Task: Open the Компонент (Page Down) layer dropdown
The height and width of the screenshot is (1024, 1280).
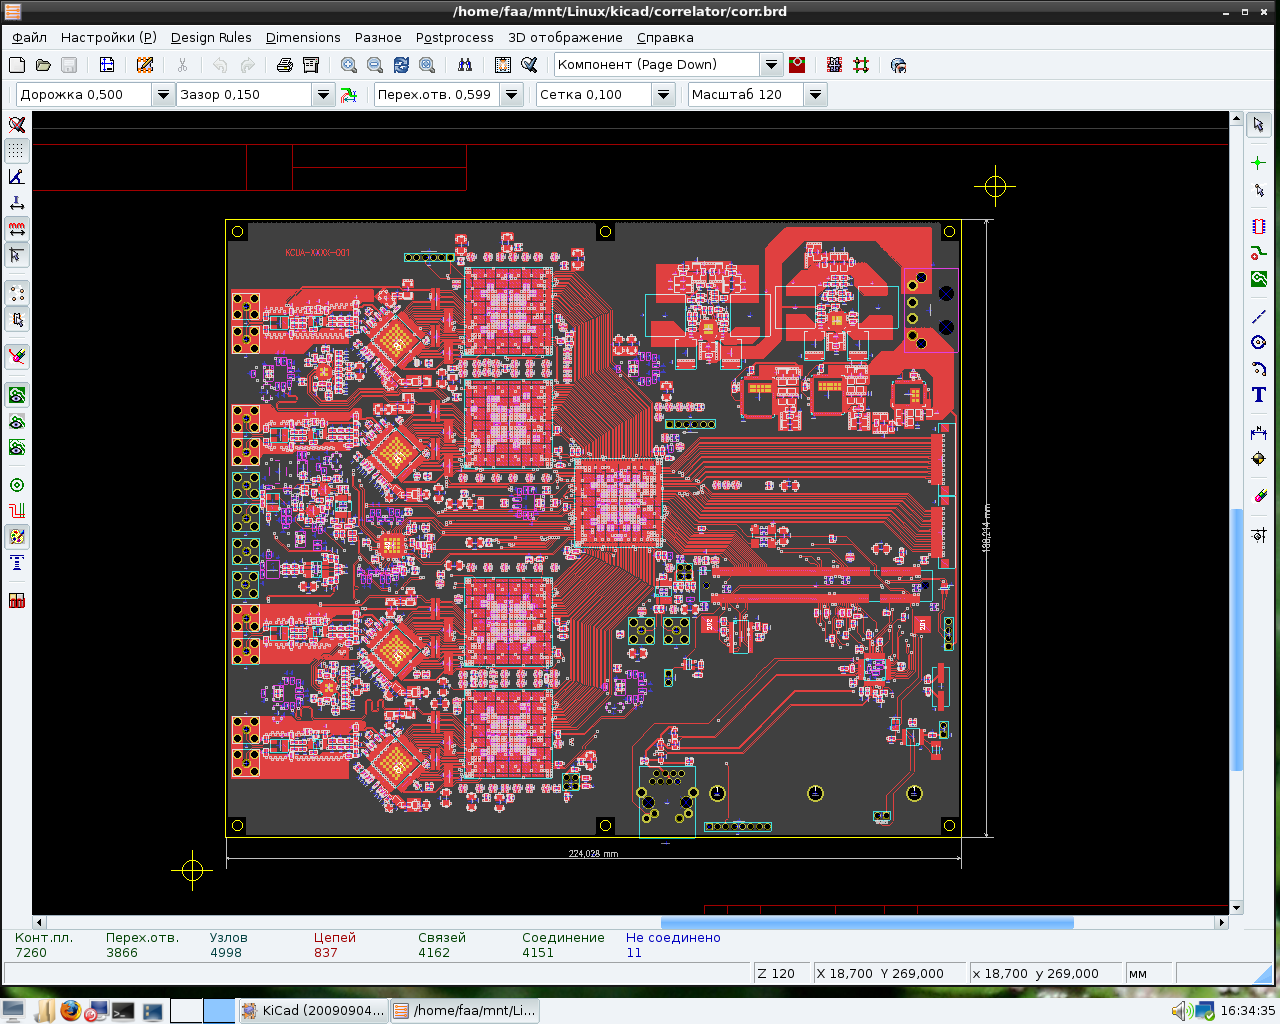Action: tap(771, 65)
